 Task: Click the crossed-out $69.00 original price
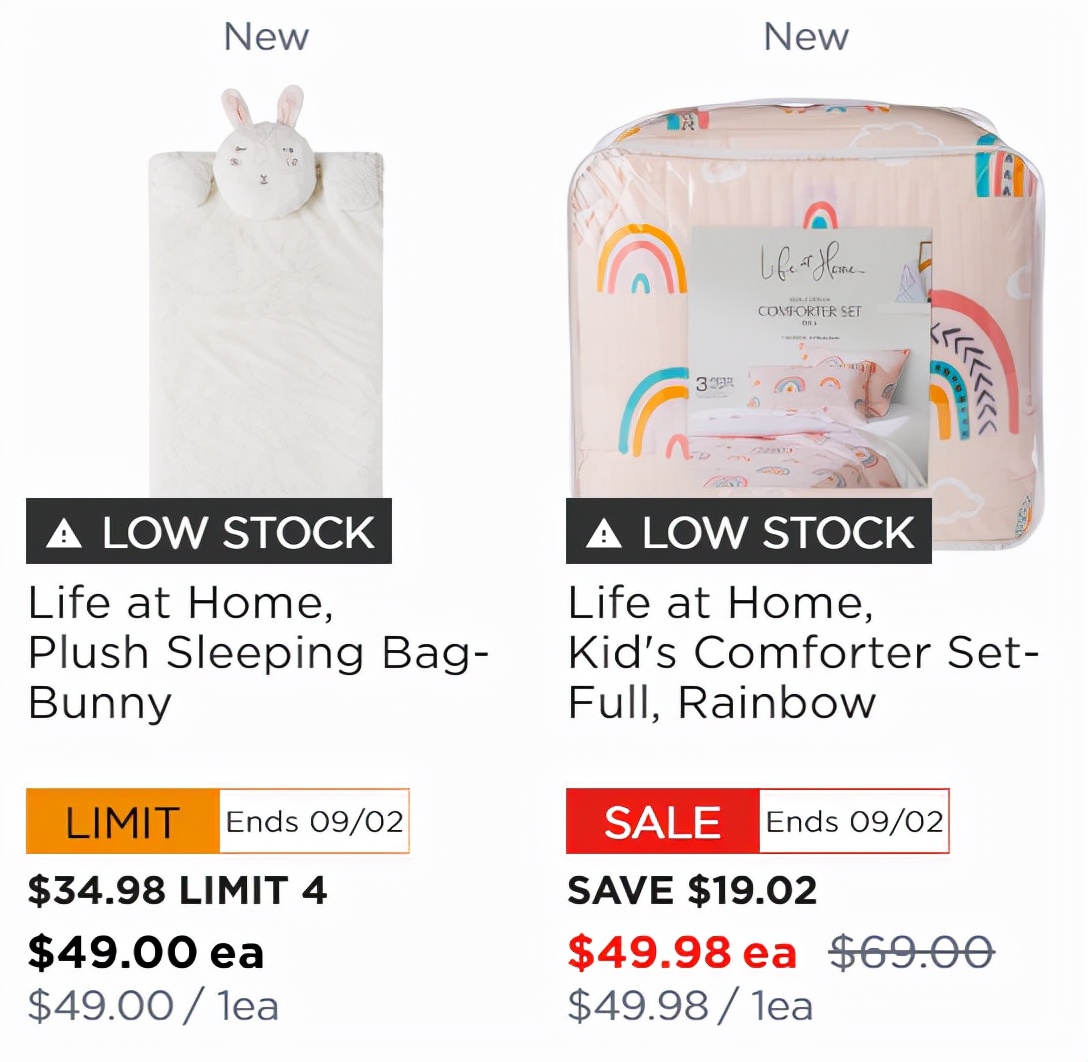(911, 952)
